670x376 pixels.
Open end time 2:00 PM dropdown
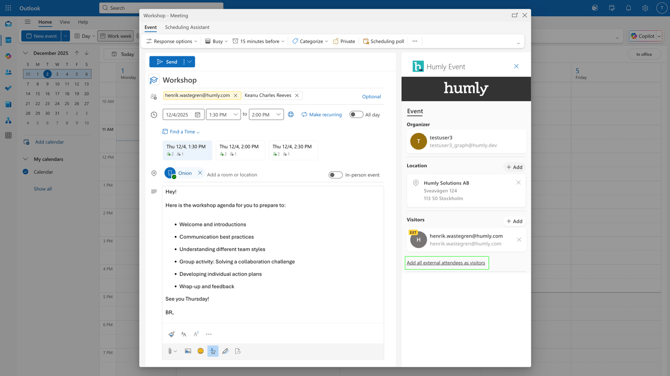266,115
